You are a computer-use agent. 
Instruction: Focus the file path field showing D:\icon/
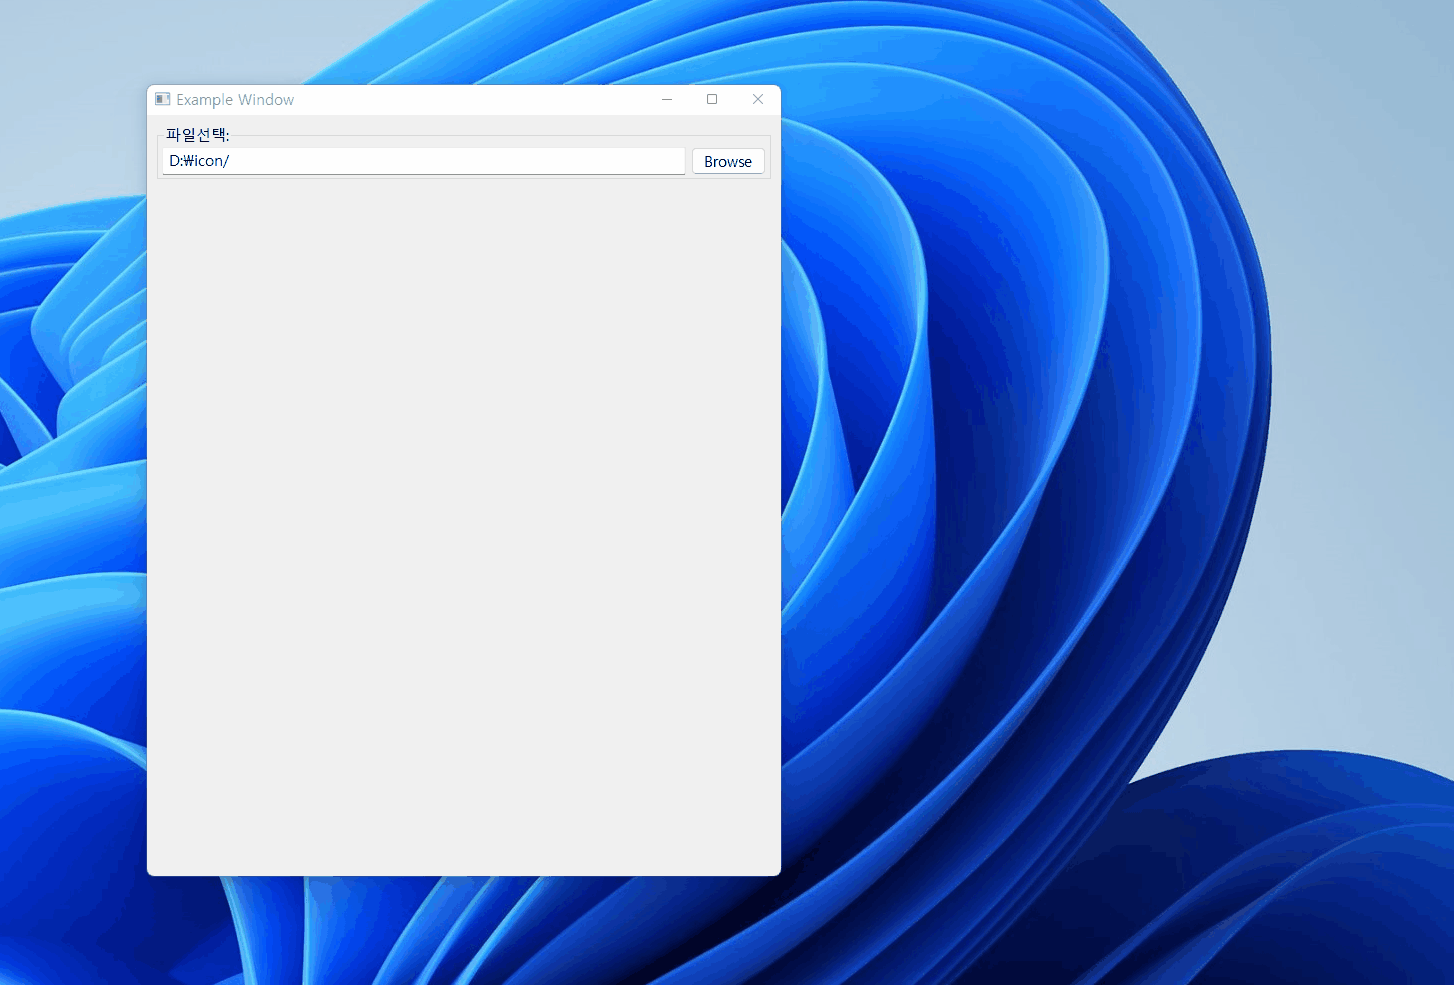point(424,161)
